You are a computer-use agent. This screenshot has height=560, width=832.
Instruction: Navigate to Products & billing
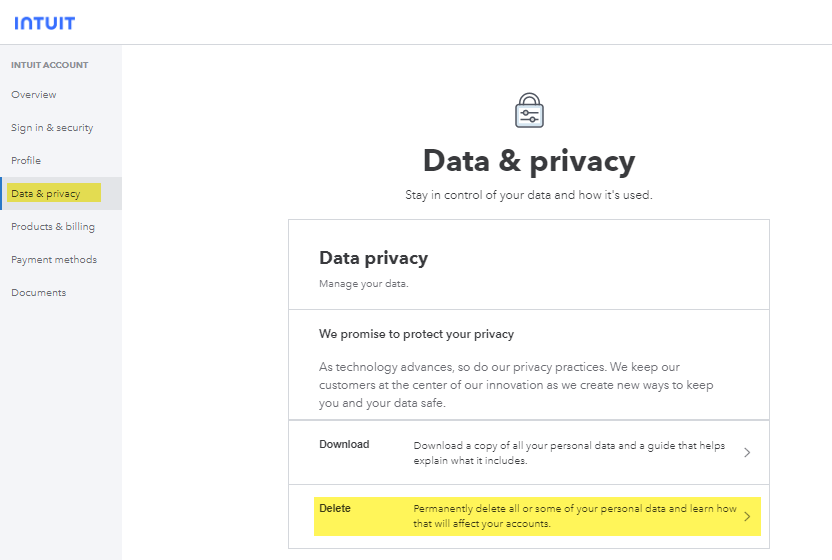[53, 227]
